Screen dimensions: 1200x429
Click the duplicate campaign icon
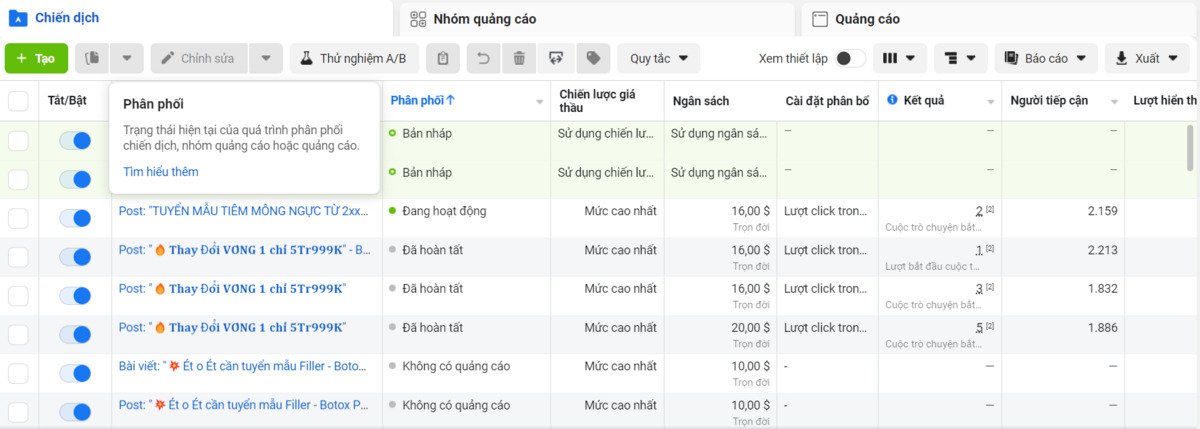[x=92, y=59]
